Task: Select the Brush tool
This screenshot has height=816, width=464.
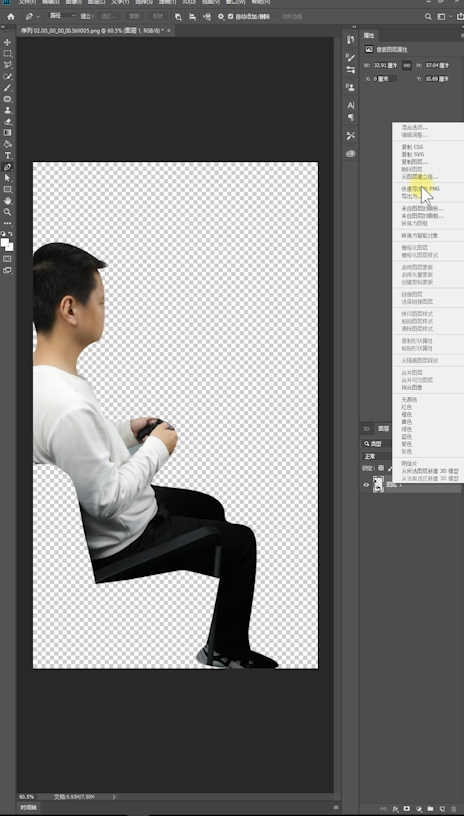Action: click(7, 88)
